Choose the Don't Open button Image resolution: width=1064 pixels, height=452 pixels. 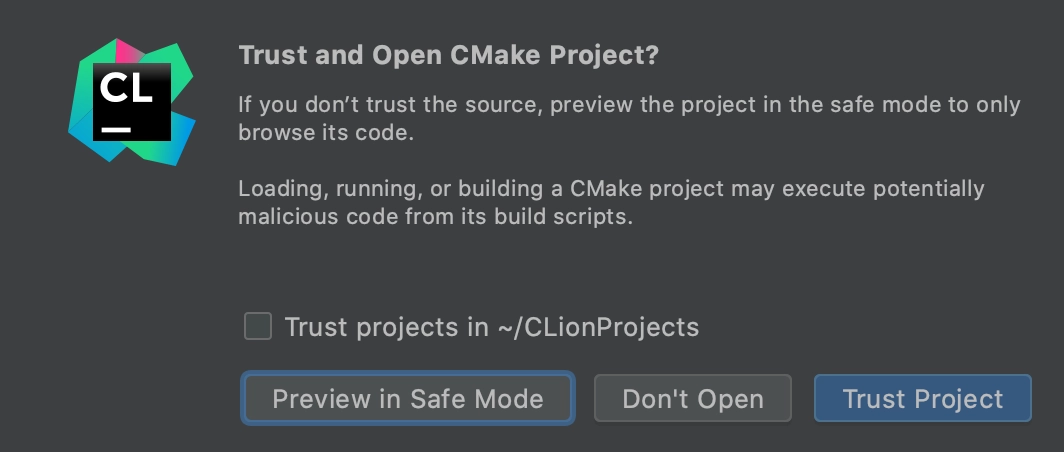coord(693,398)
